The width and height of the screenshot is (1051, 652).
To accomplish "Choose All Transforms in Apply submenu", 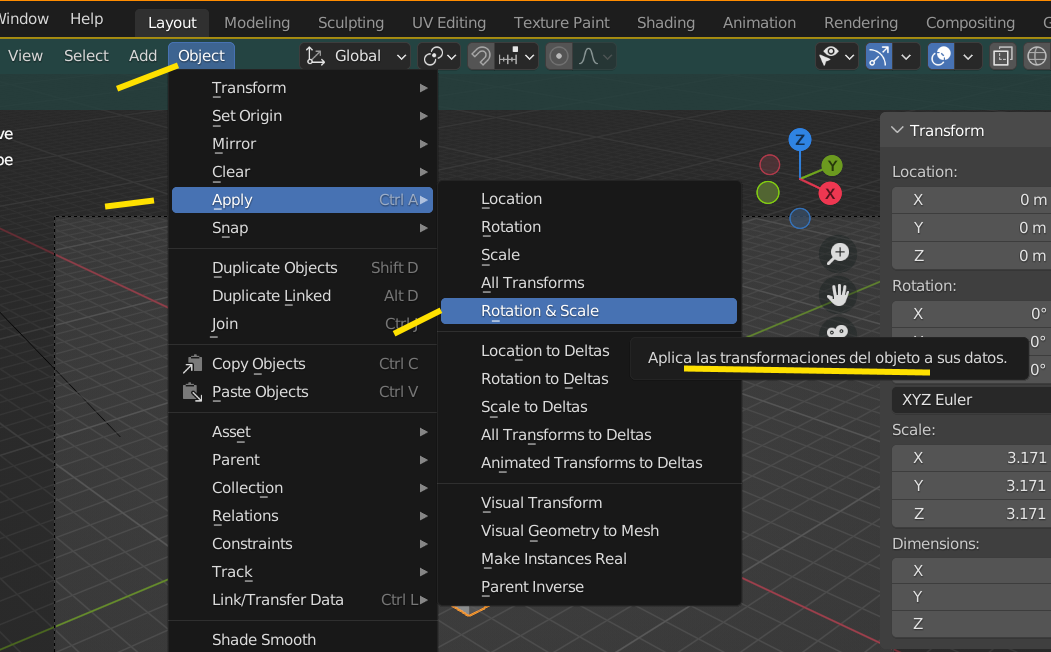I will point(533,283).
